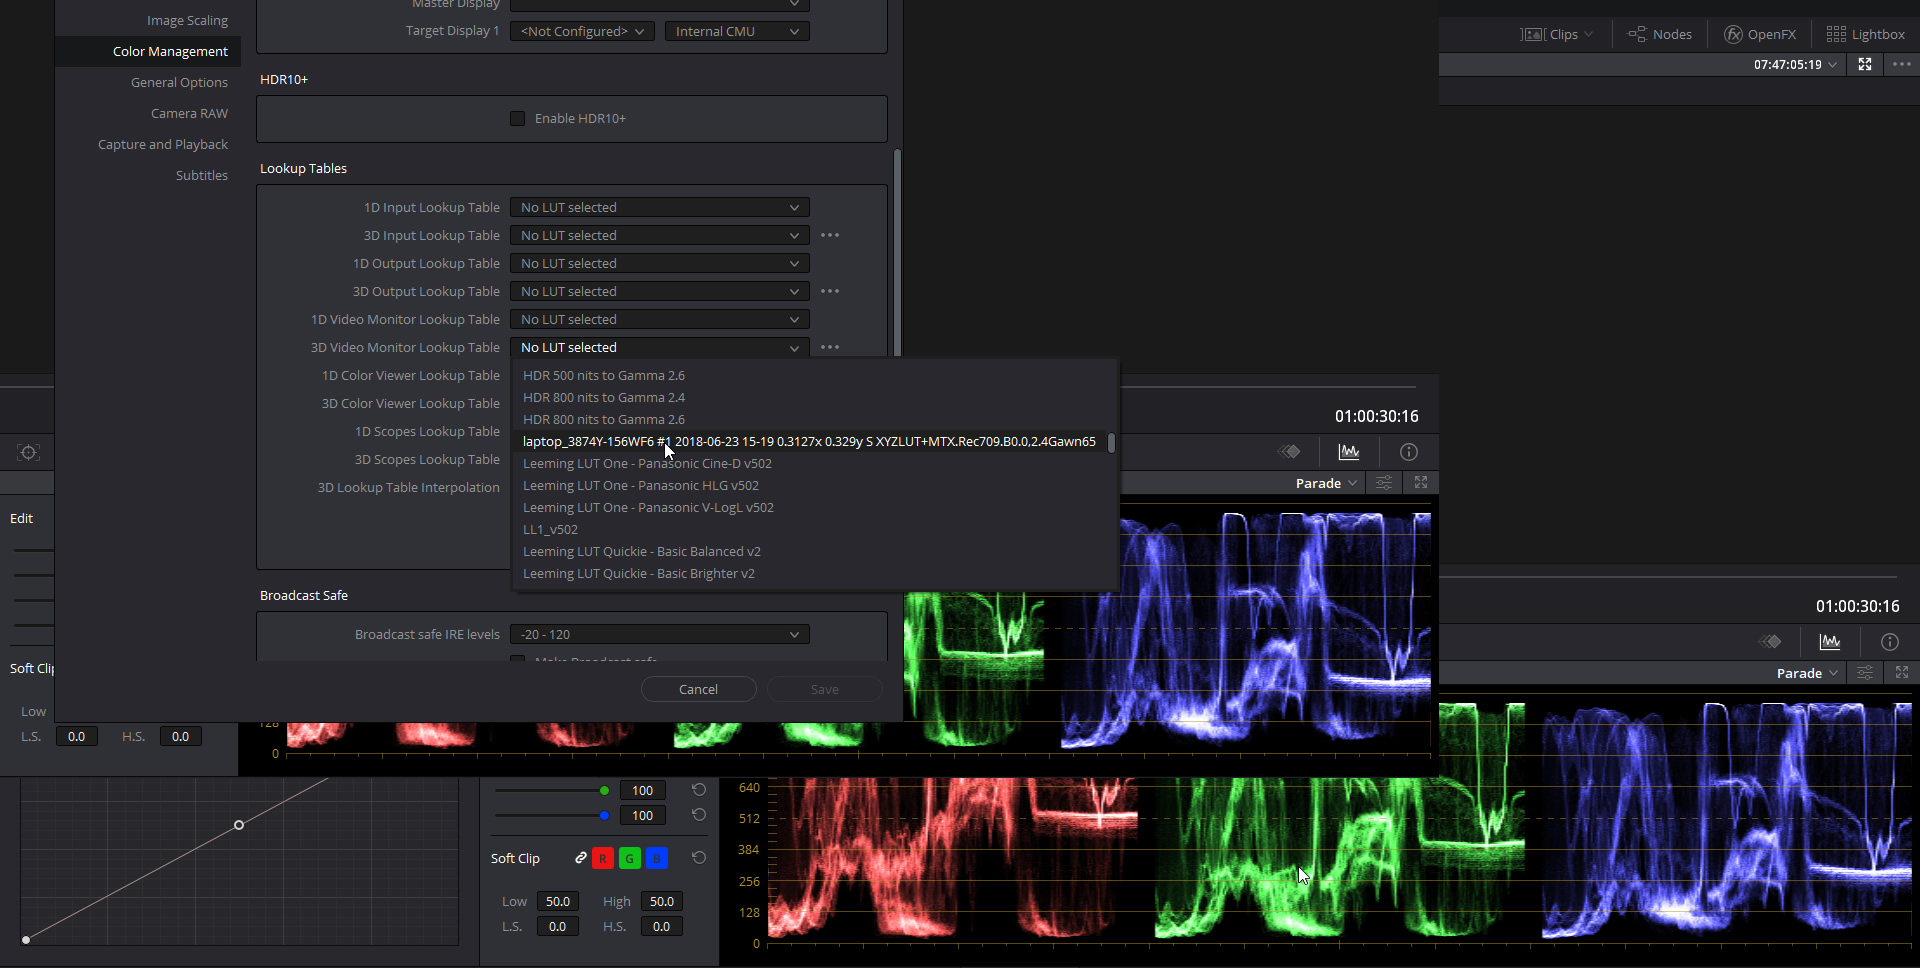Open lower Parade scope settings icon
Viewport: 1920px width, 968px height.
click(x=1865, y=673)
